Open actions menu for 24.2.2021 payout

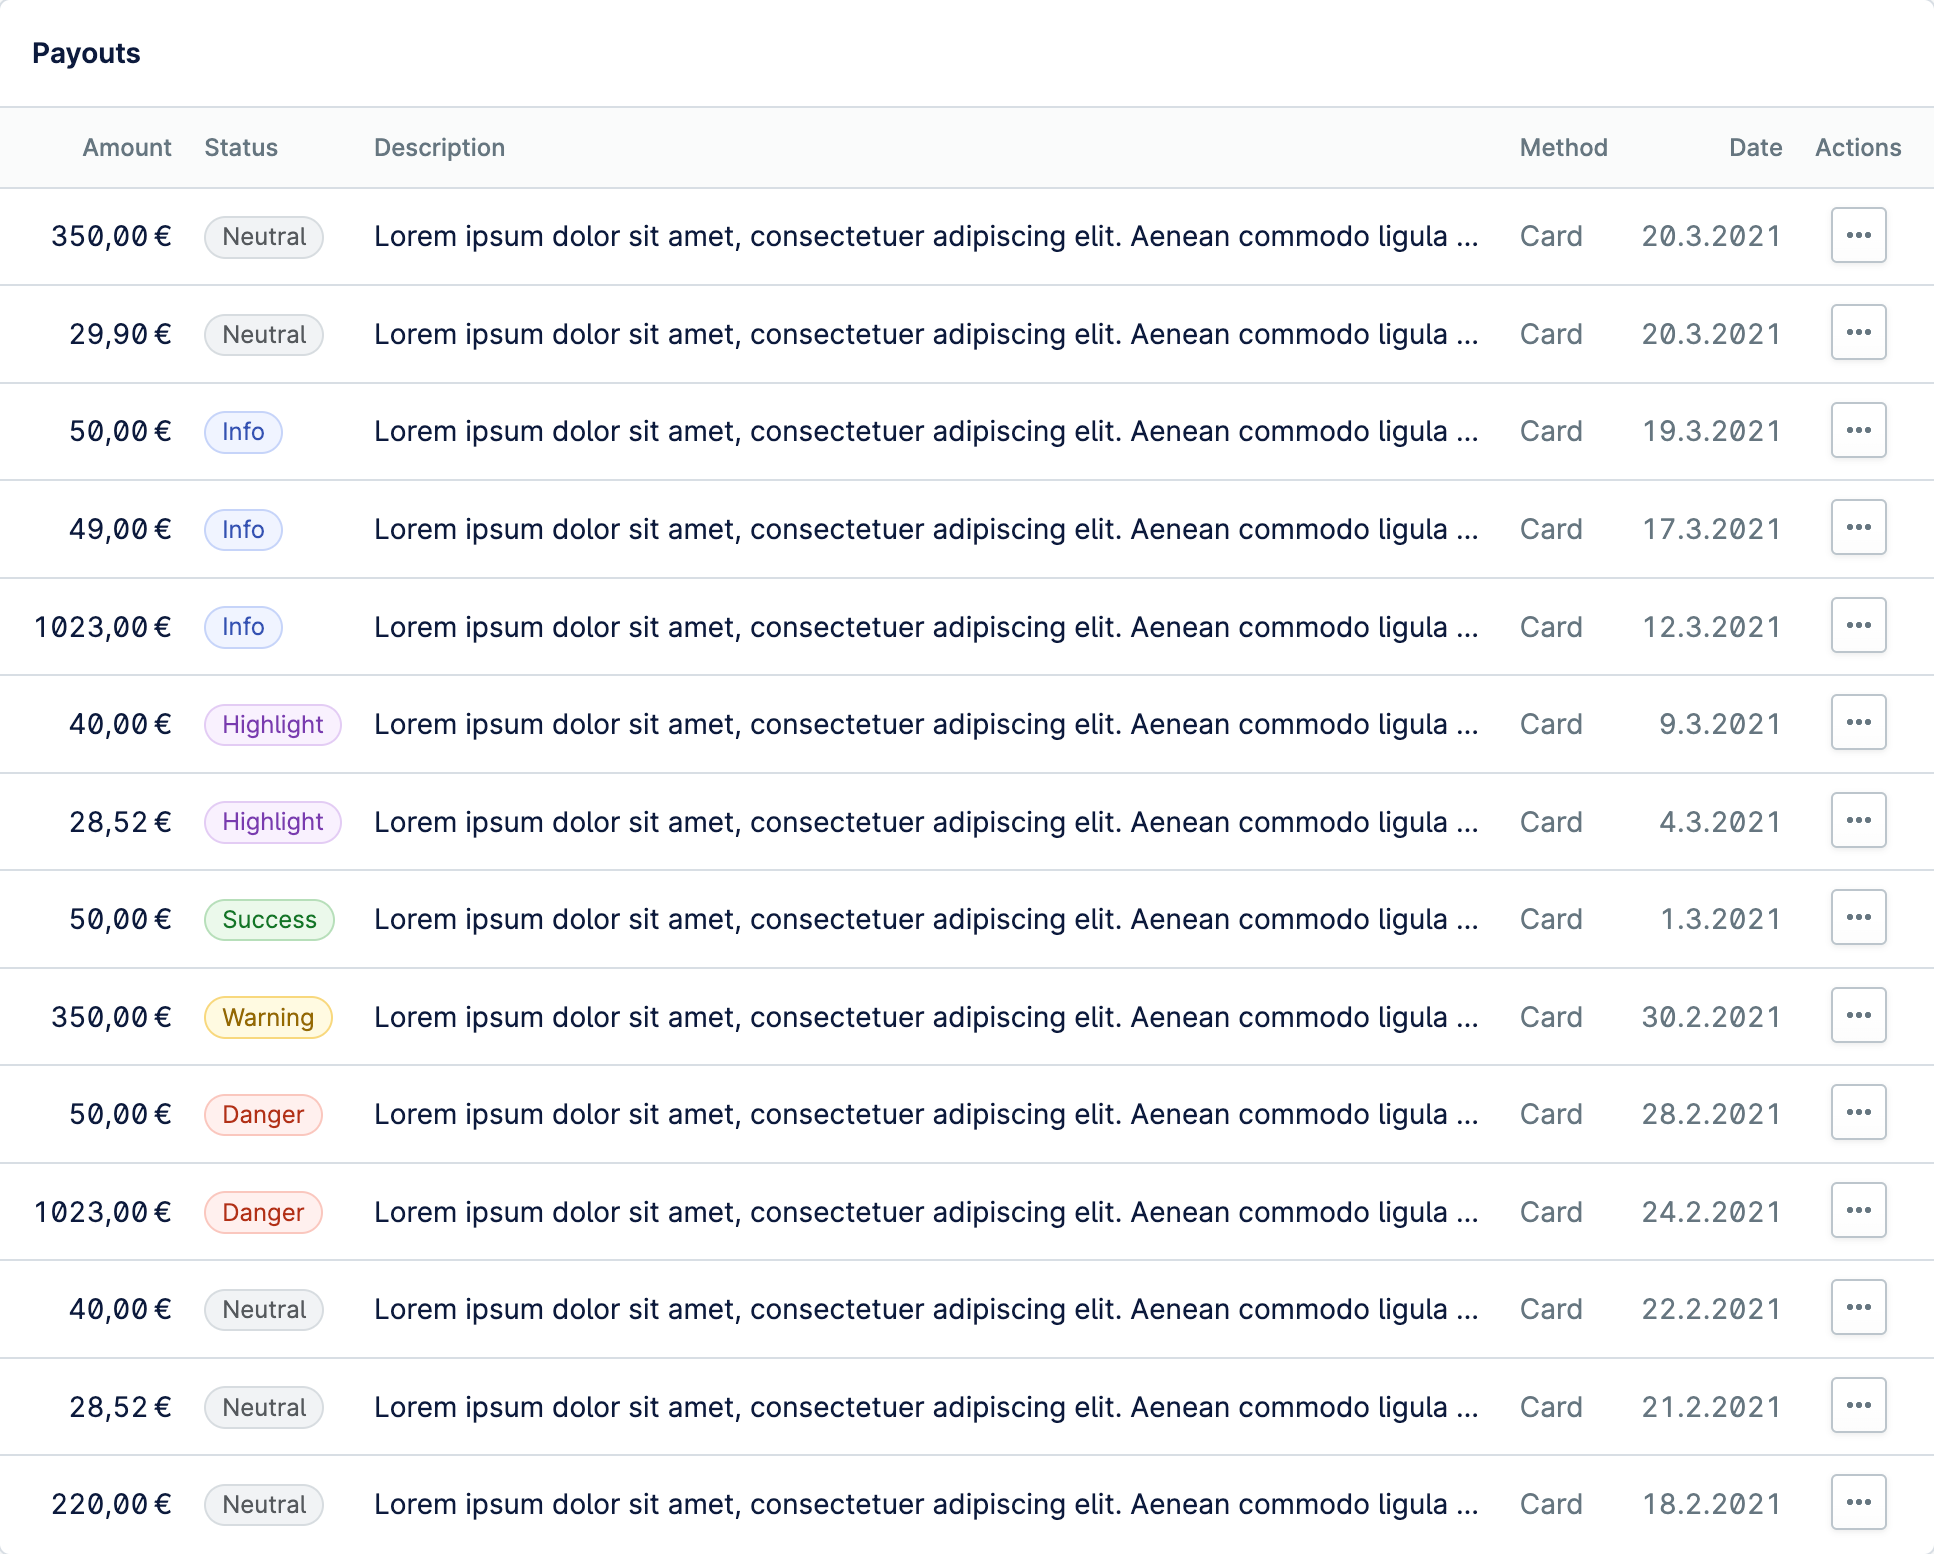pyautogui.click(x=1858, y=1210)
